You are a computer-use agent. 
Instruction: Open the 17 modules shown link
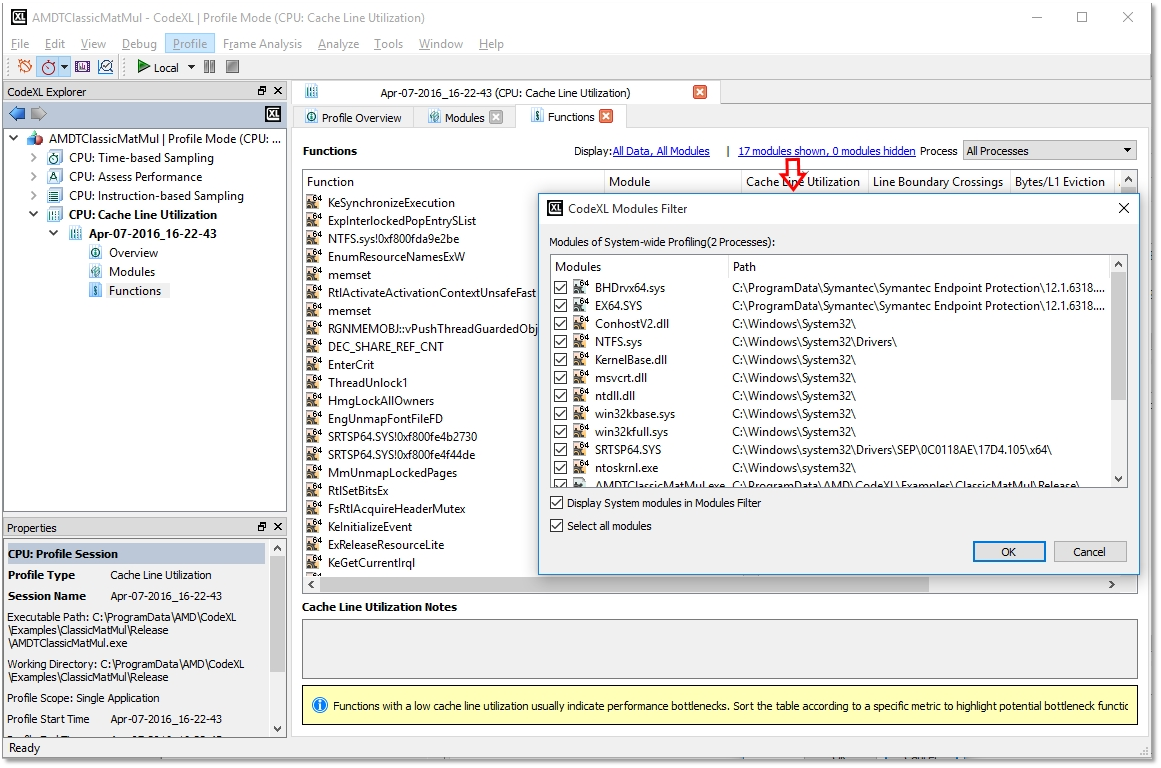coord(826,151)
